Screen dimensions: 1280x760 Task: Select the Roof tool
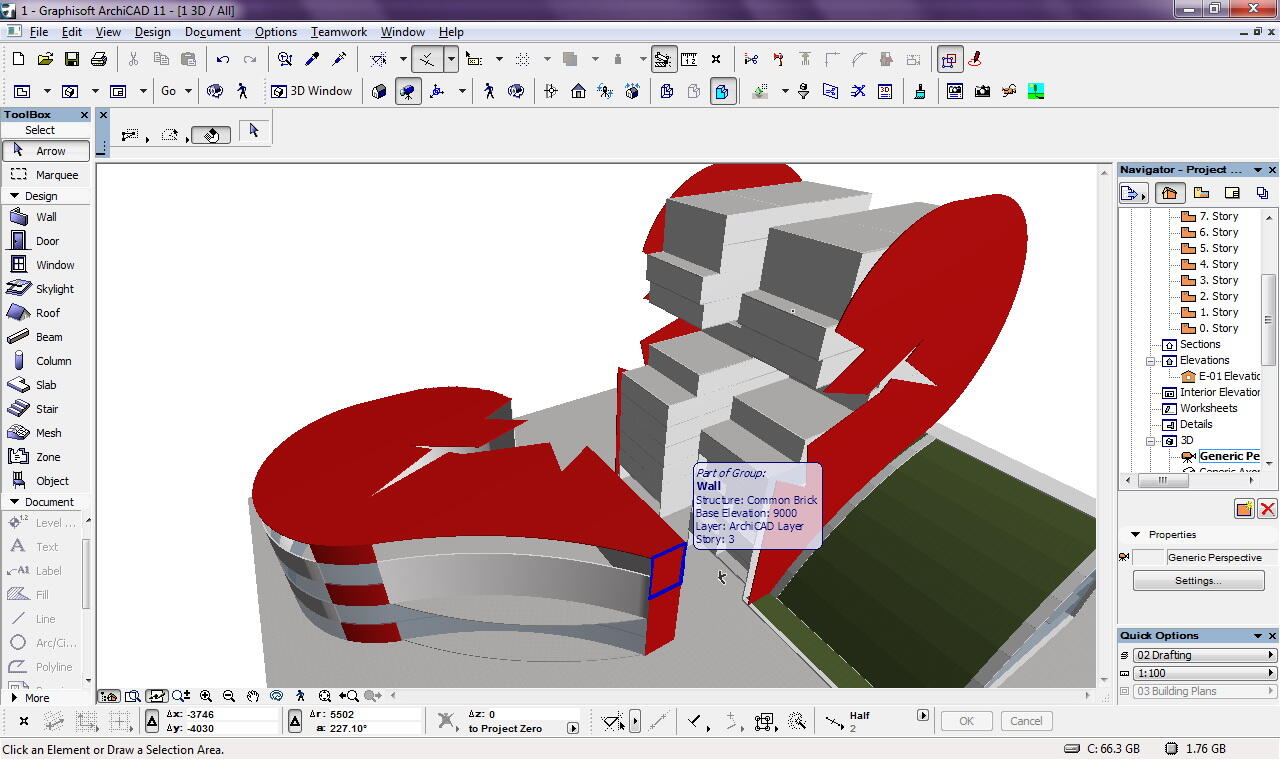[46, 313]
